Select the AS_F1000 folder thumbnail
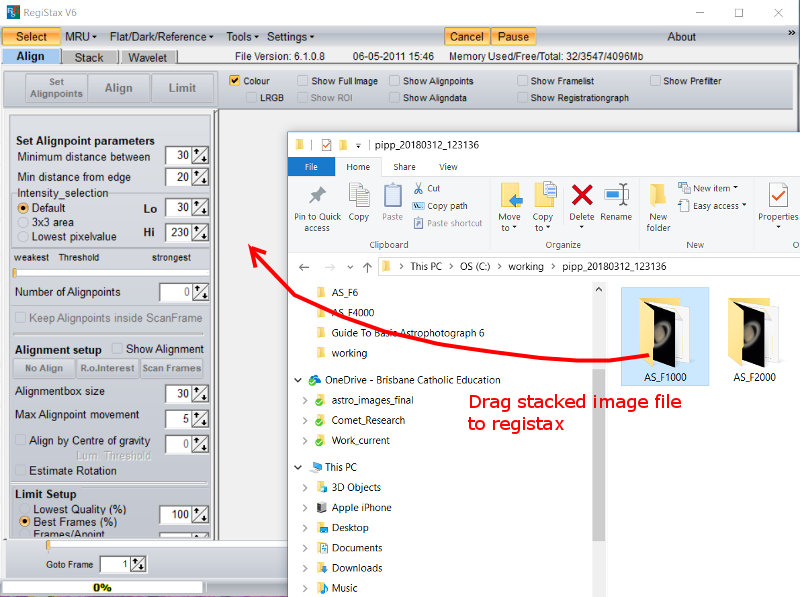Image resolution: width=800 pixels, height=597 pixels. pyautogui.click(x=665, y=336)
